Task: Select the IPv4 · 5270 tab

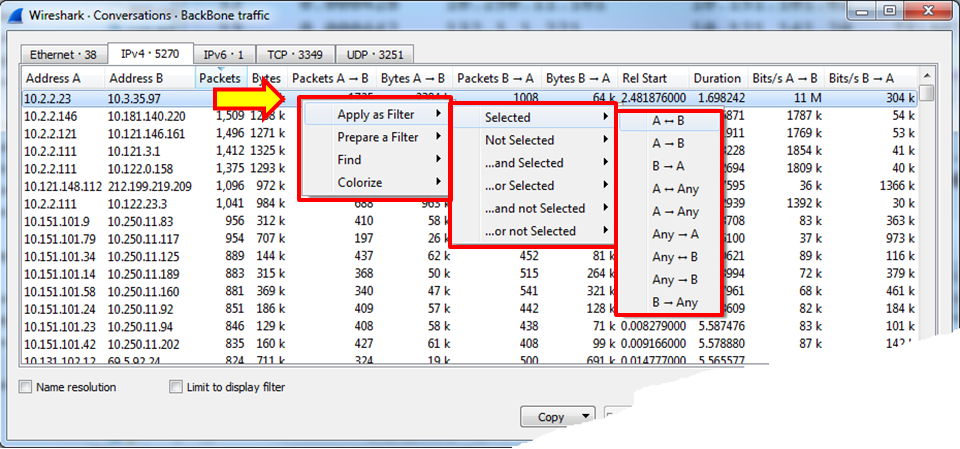Action: 150,54
